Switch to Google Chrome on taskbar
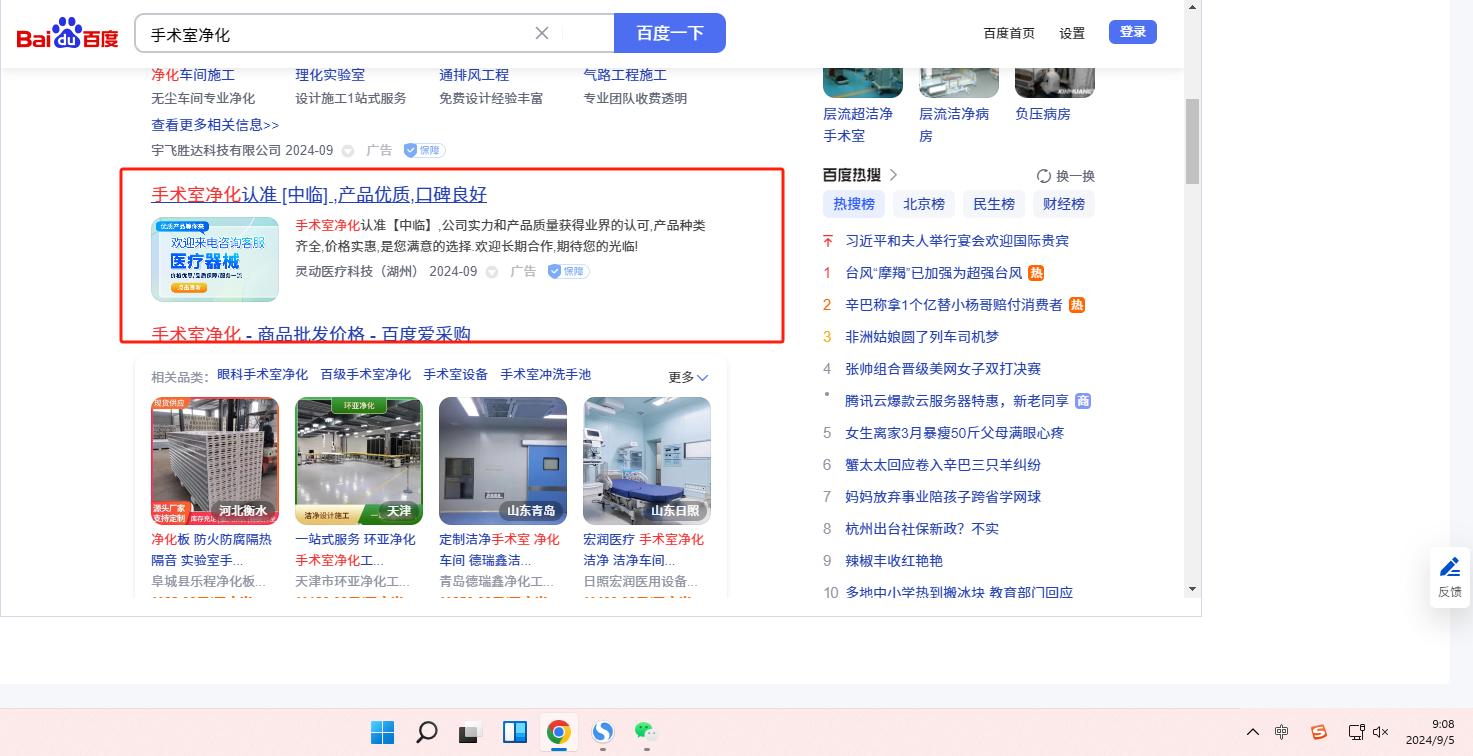Screen dimensions: 1473x756 point(559,732)
